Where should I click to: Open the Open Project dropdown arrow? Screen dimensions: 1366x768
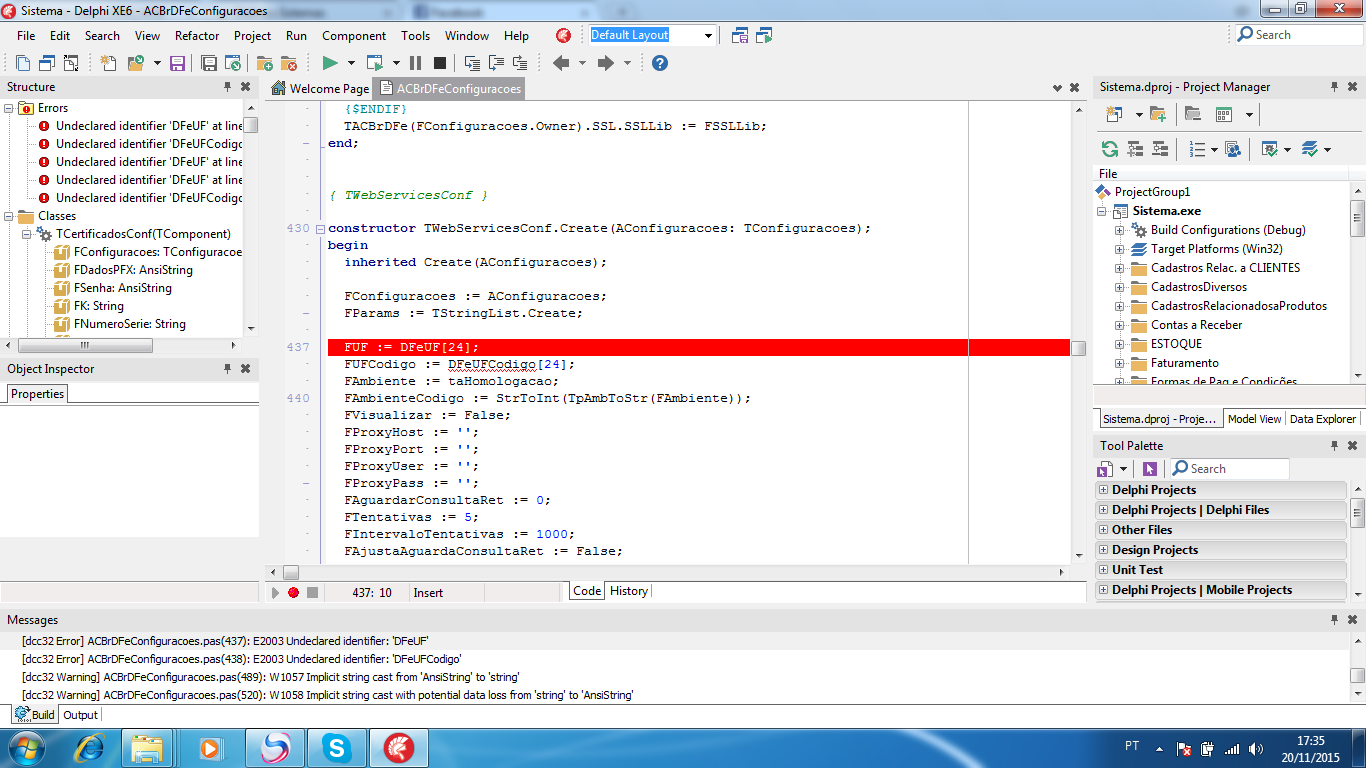[x=157, y=63]
